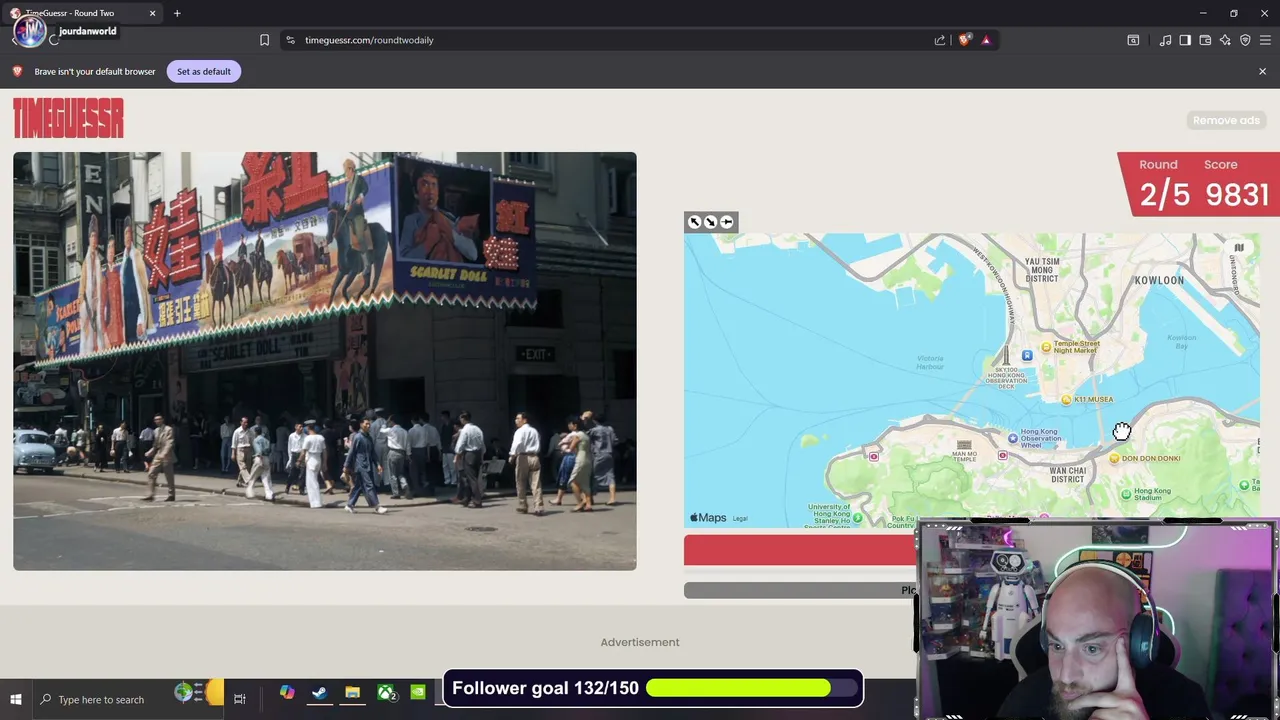Click the Victoria Harbour map label
This screenshot has width=1280, height=720.
point(930,362)
